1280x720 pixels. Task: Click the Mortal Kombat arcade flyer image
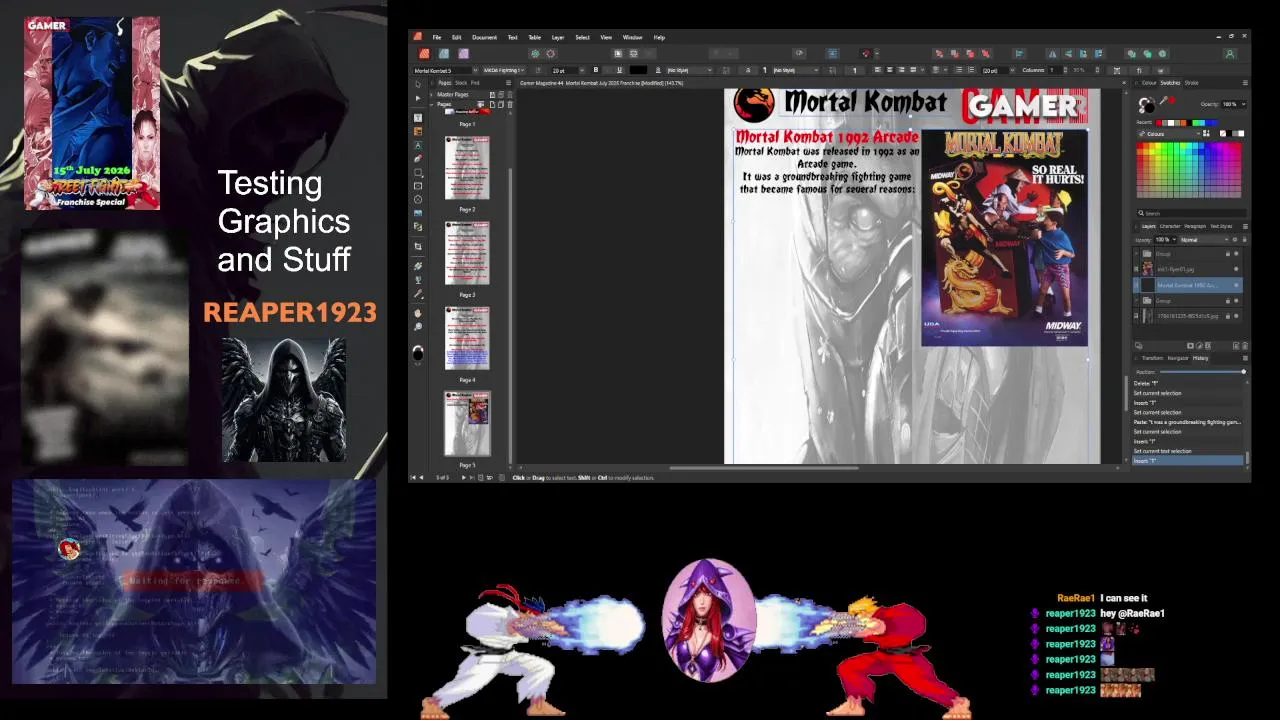(1004, 238)
